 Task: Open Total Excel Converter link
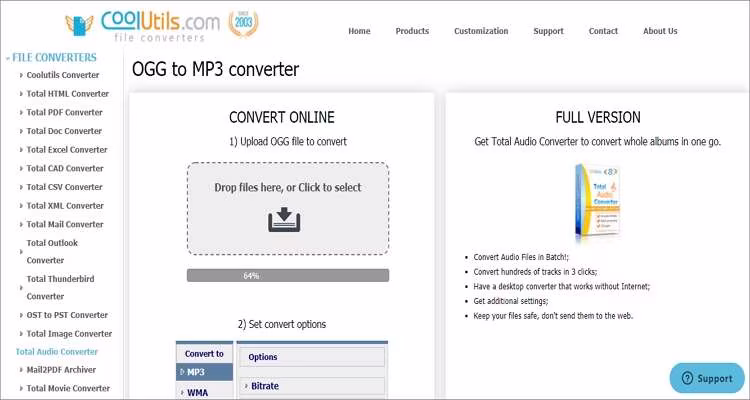pos(67,150)
